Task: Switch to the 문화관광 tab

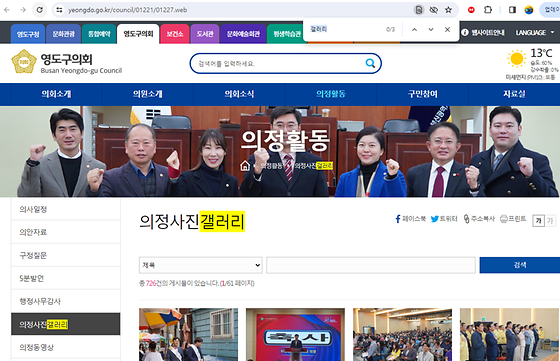Action: click(x=64, y=34)
